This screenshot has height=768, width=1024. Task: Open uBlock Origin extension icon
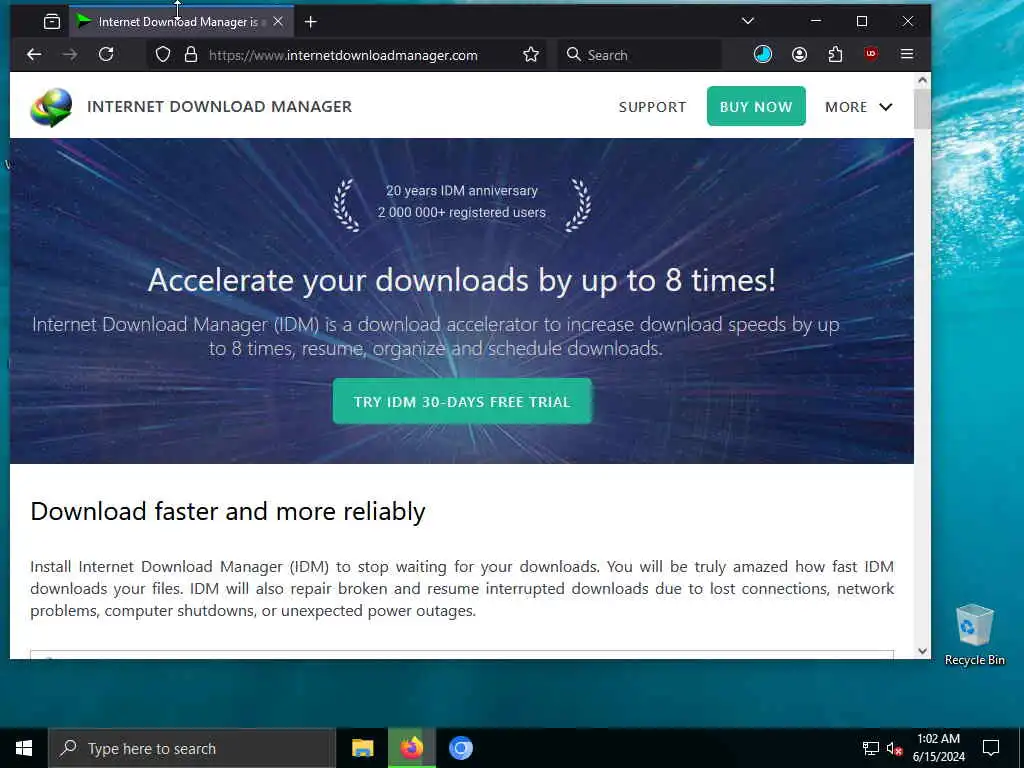[x=871, y=54]
